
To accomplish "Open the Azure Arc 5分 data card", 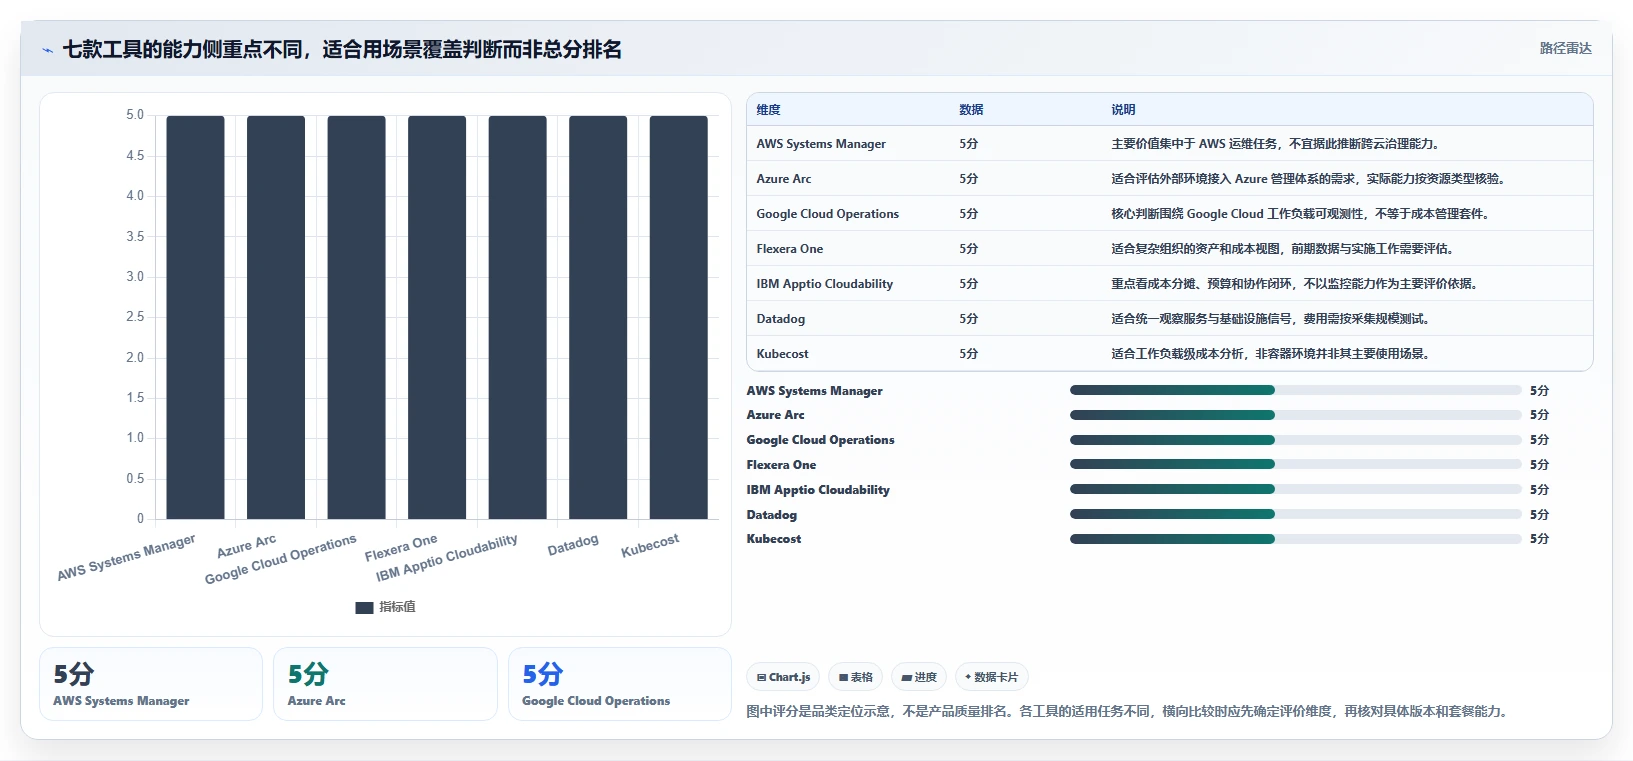I will [385, 684].
